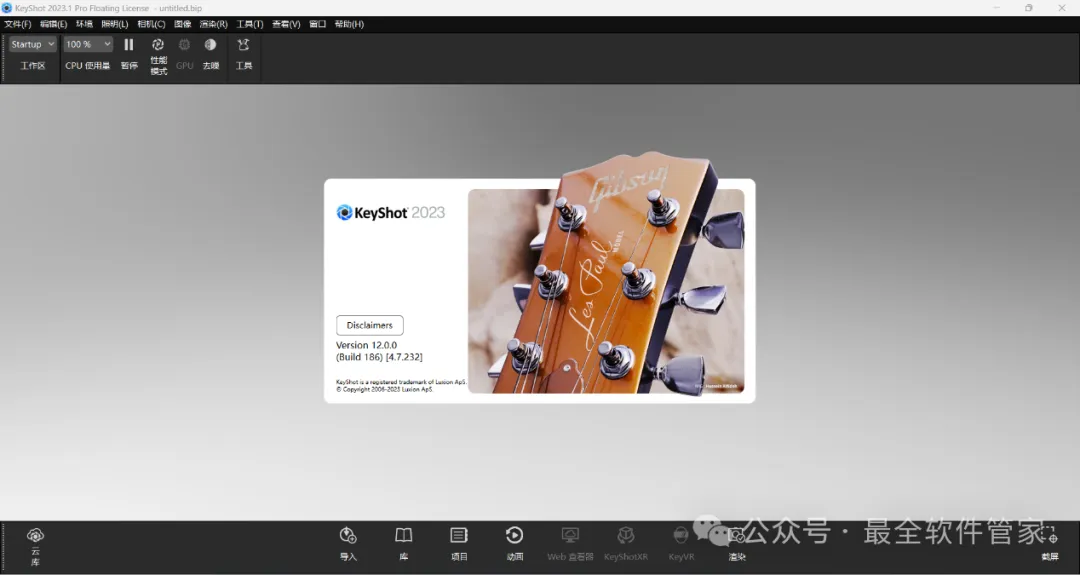Screen dimensions: 1080x575
Task: Open the 渲染(R) menu
Action: [x=214, y=24]
